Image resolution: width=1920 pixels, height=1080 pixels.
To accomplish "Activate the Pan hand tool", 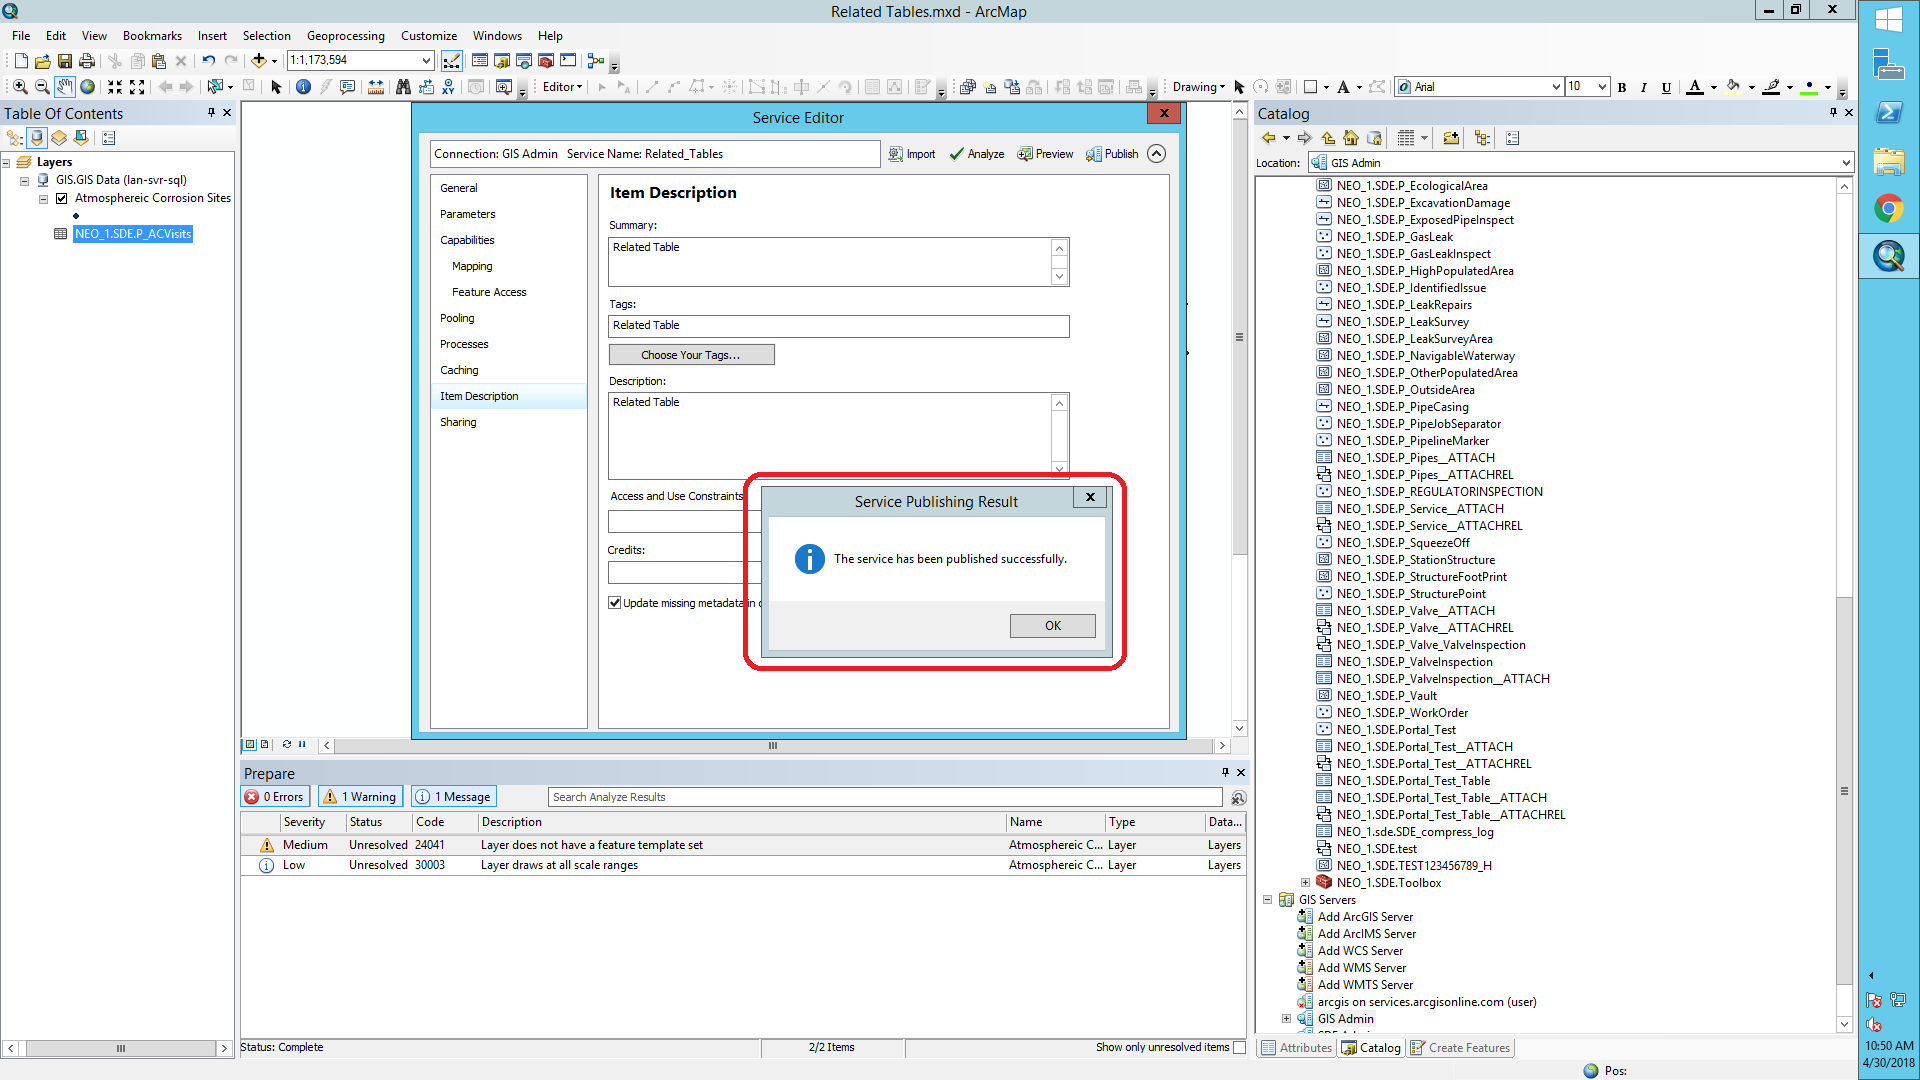I will point(65,87).
